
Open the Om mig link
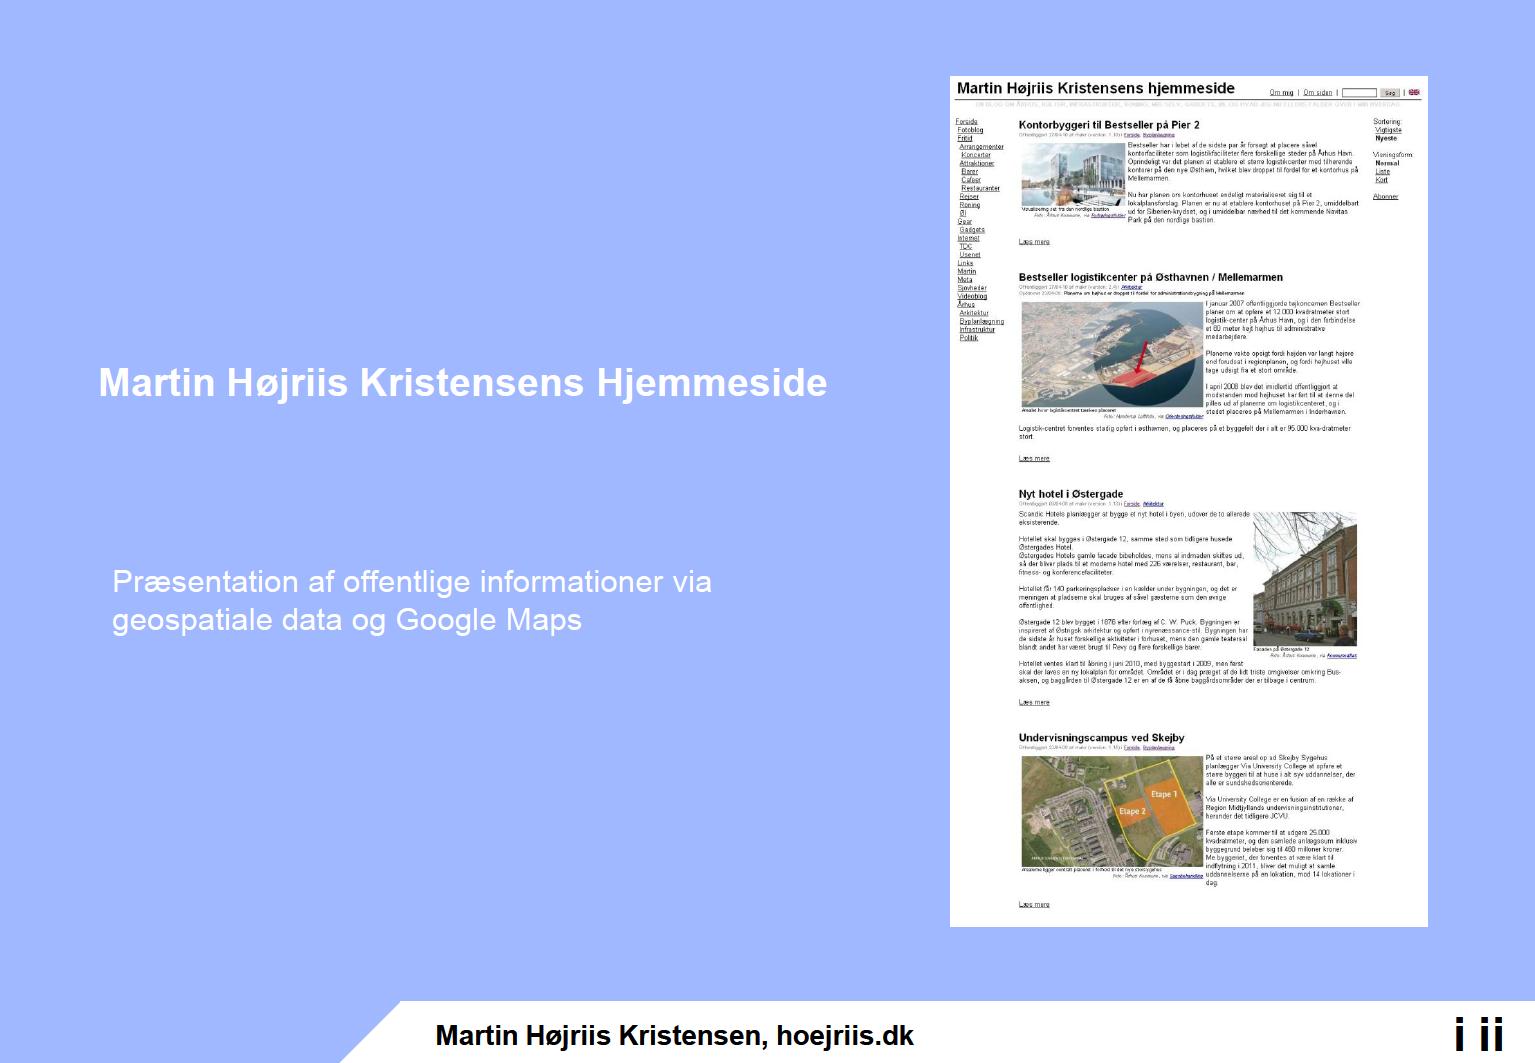click(x=1281, y=93)
